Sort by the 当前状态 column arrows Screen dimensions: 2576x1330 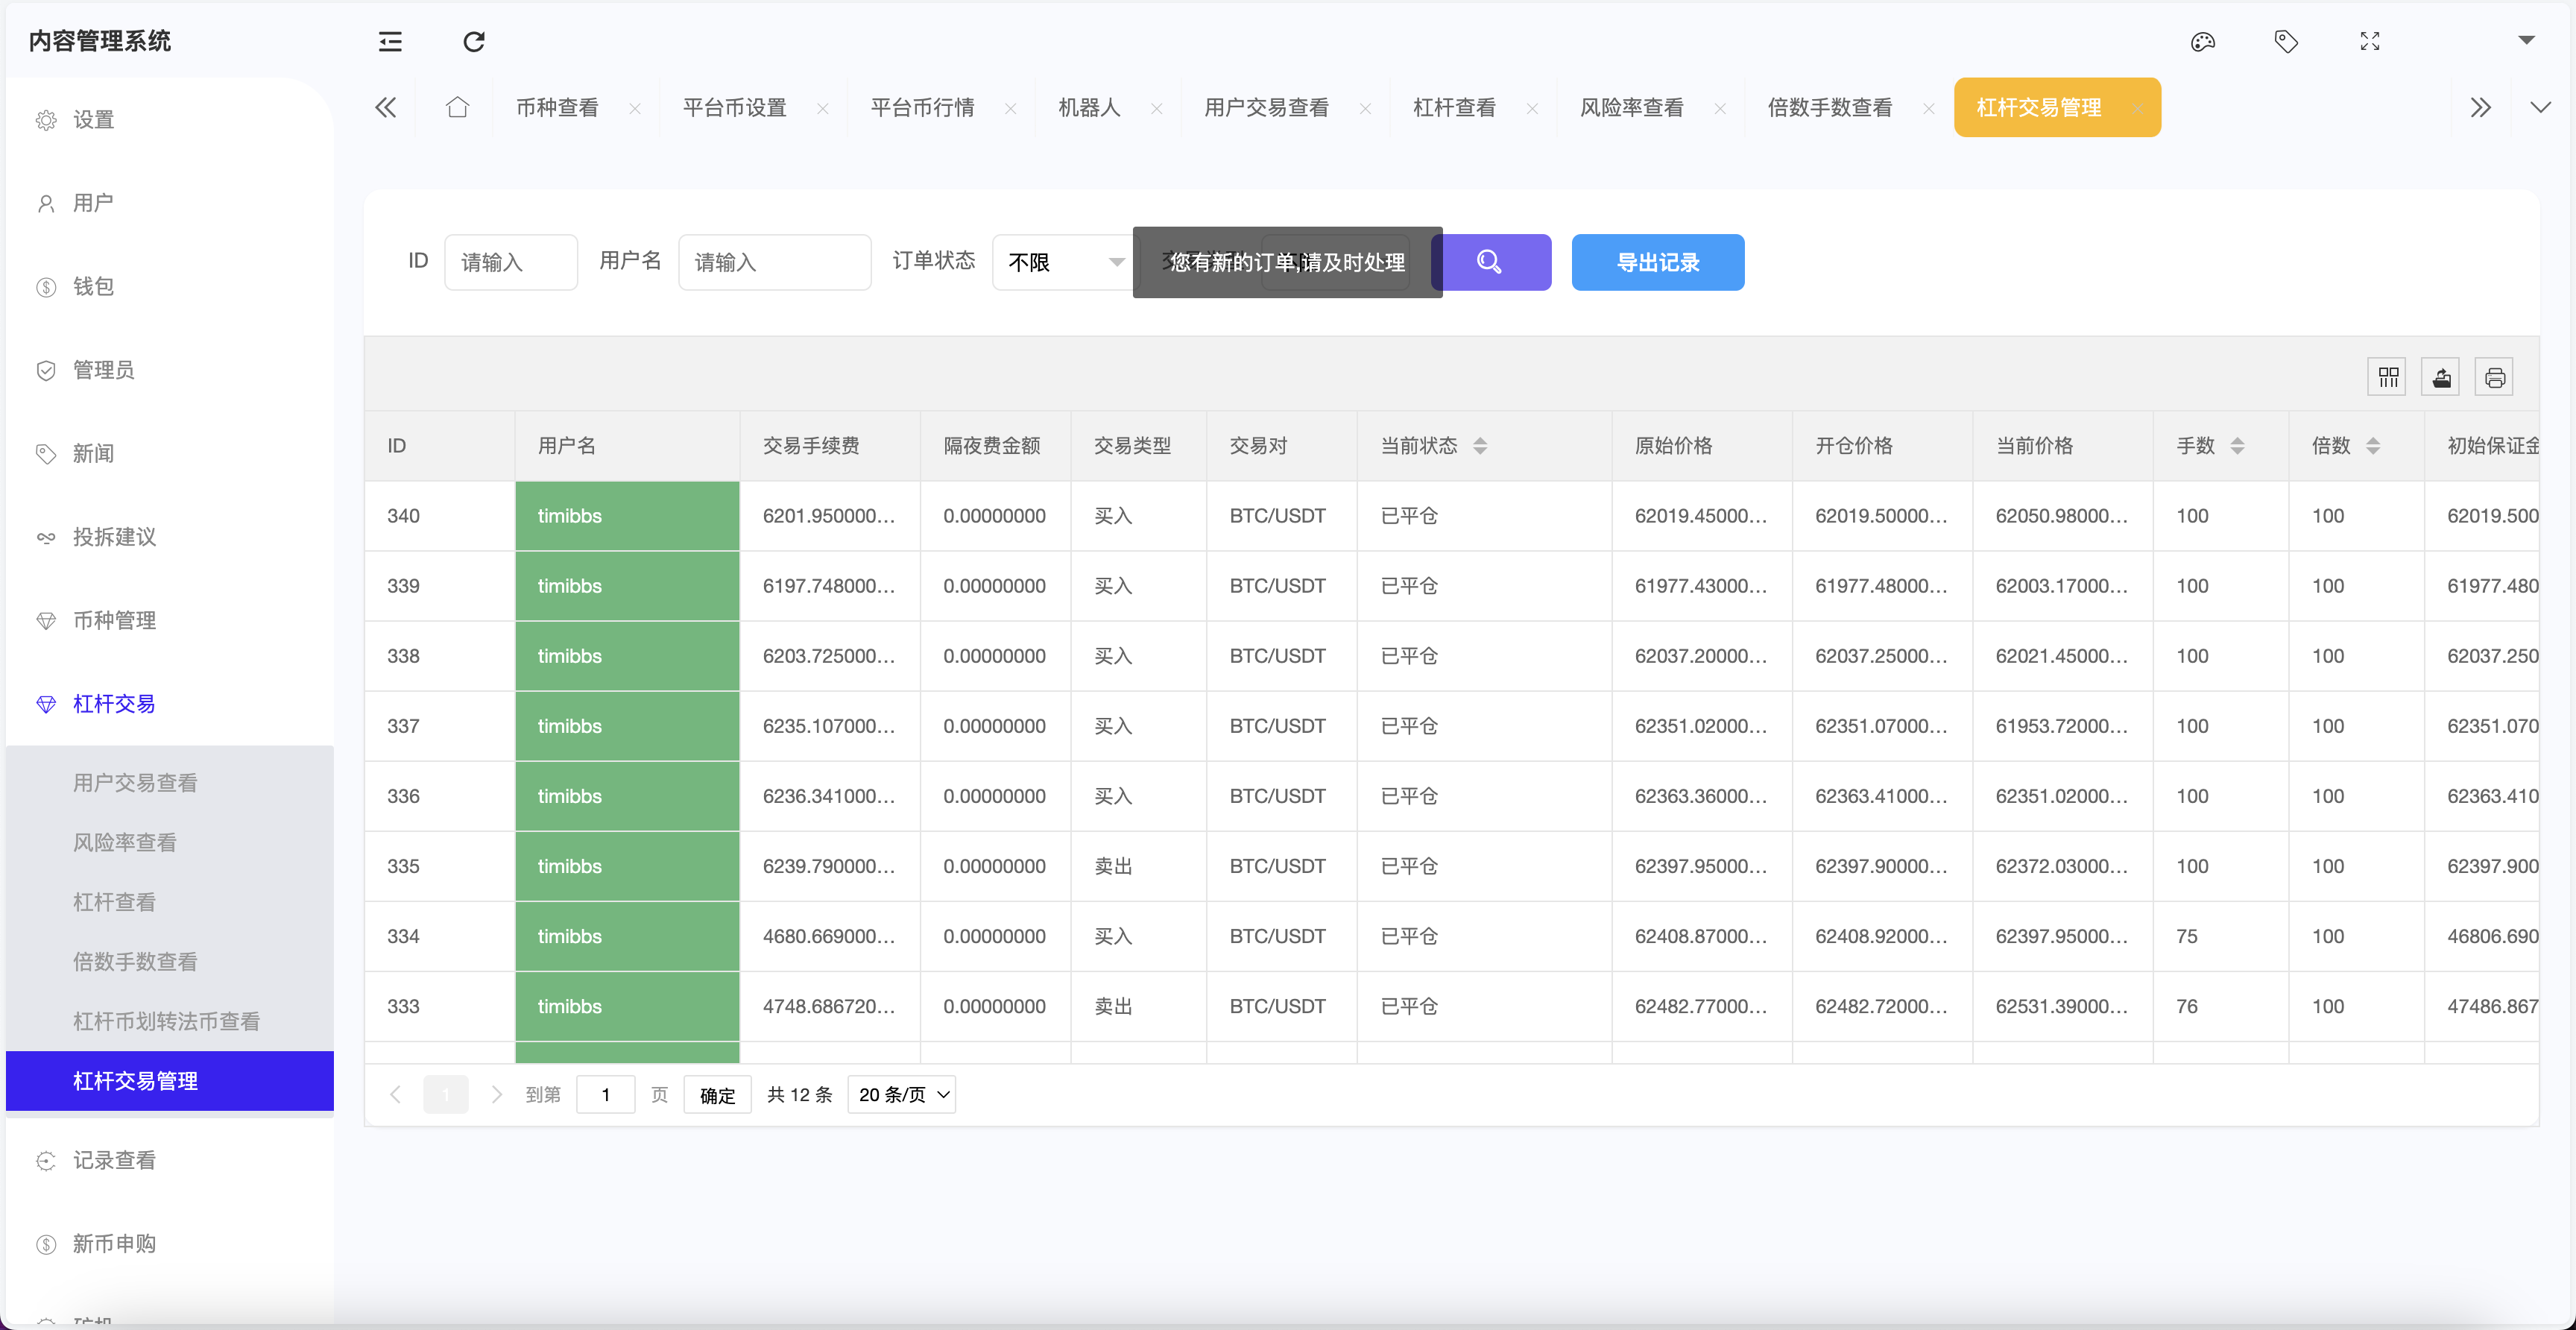pyautogui.click(x=1480, y=446)
